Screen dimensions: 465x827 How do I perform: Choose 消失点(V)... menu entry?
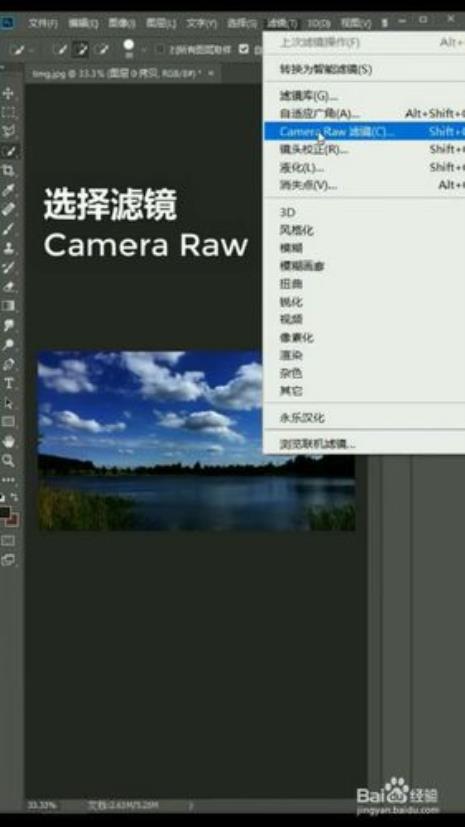click(364, 185)
